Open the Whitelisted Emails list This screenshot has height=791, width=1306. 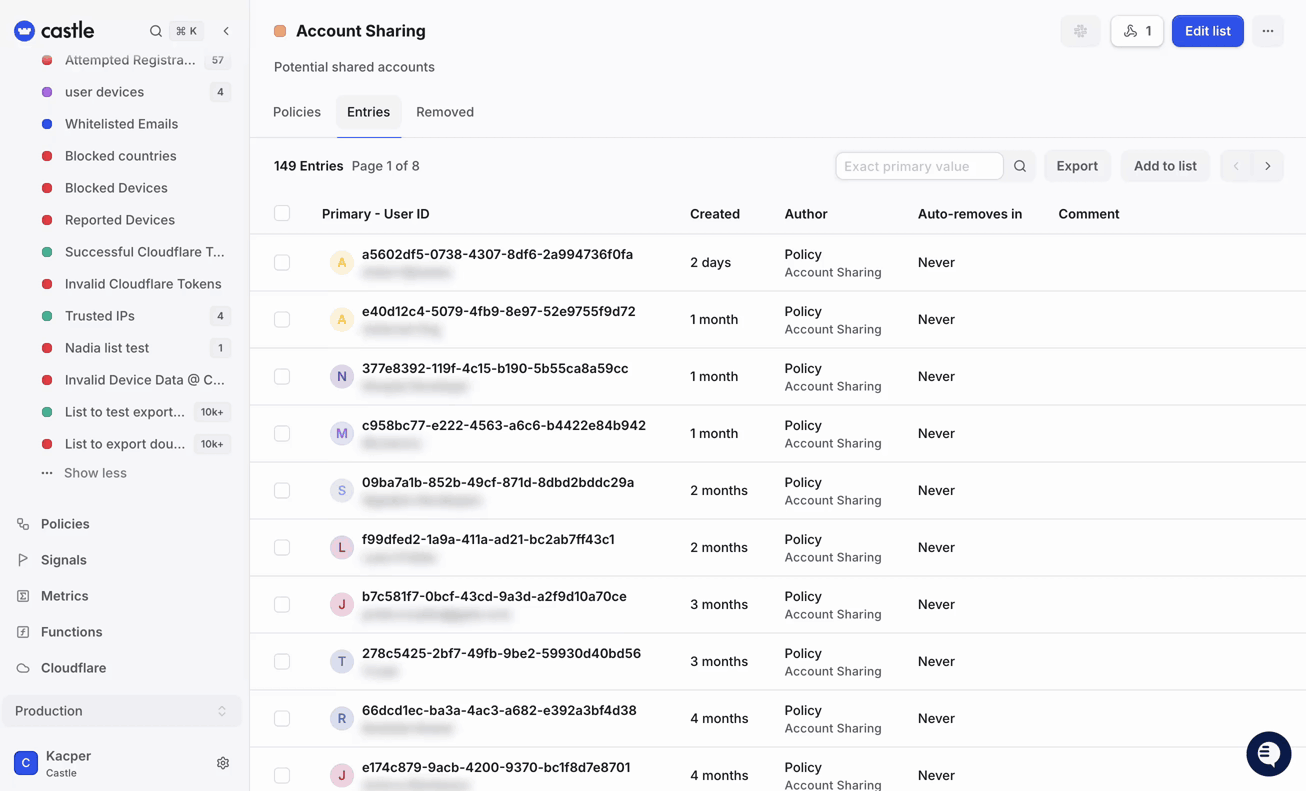[x=121, y=124]
